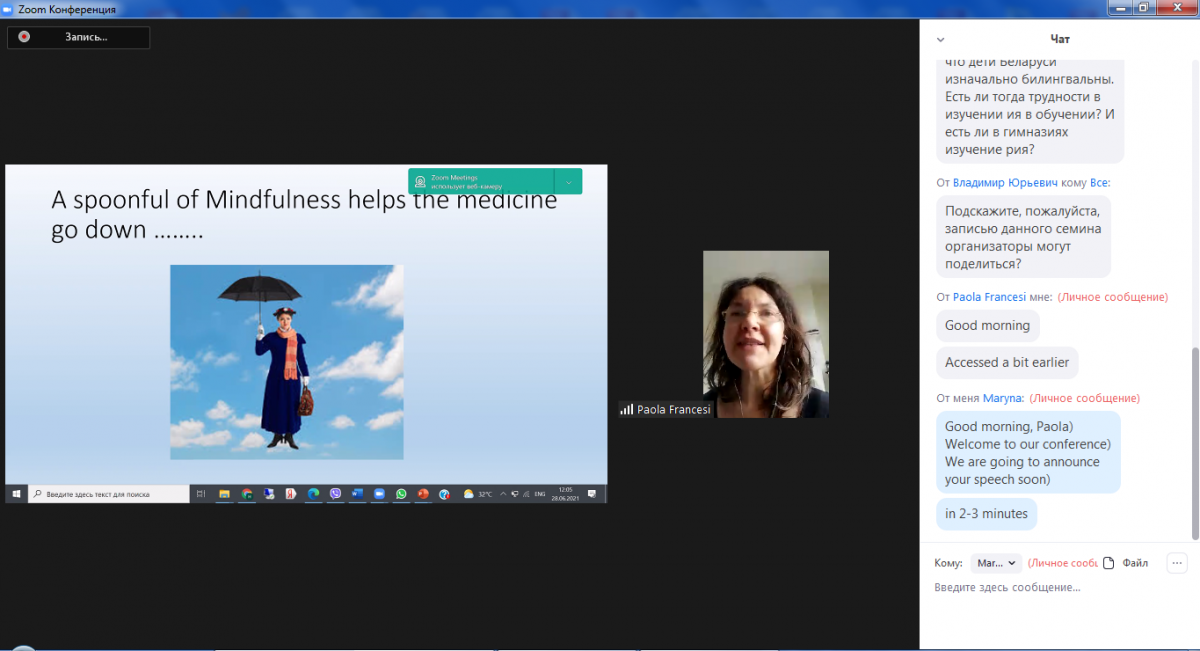Click the file attachment page icon
Viewport: 1200px width, 651px height.
1108,563
